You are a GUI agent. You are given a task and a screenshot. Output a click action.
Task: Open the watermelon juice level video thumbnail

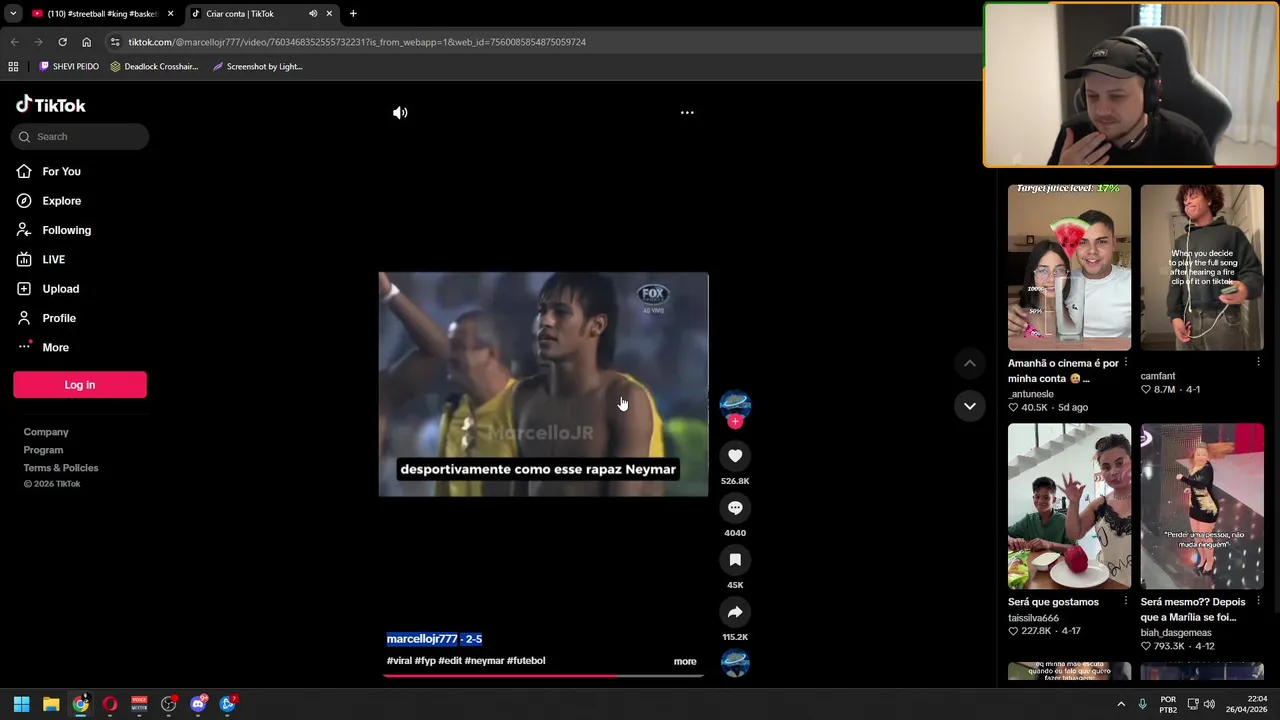pyautogui.click(x=1069, y=267)
